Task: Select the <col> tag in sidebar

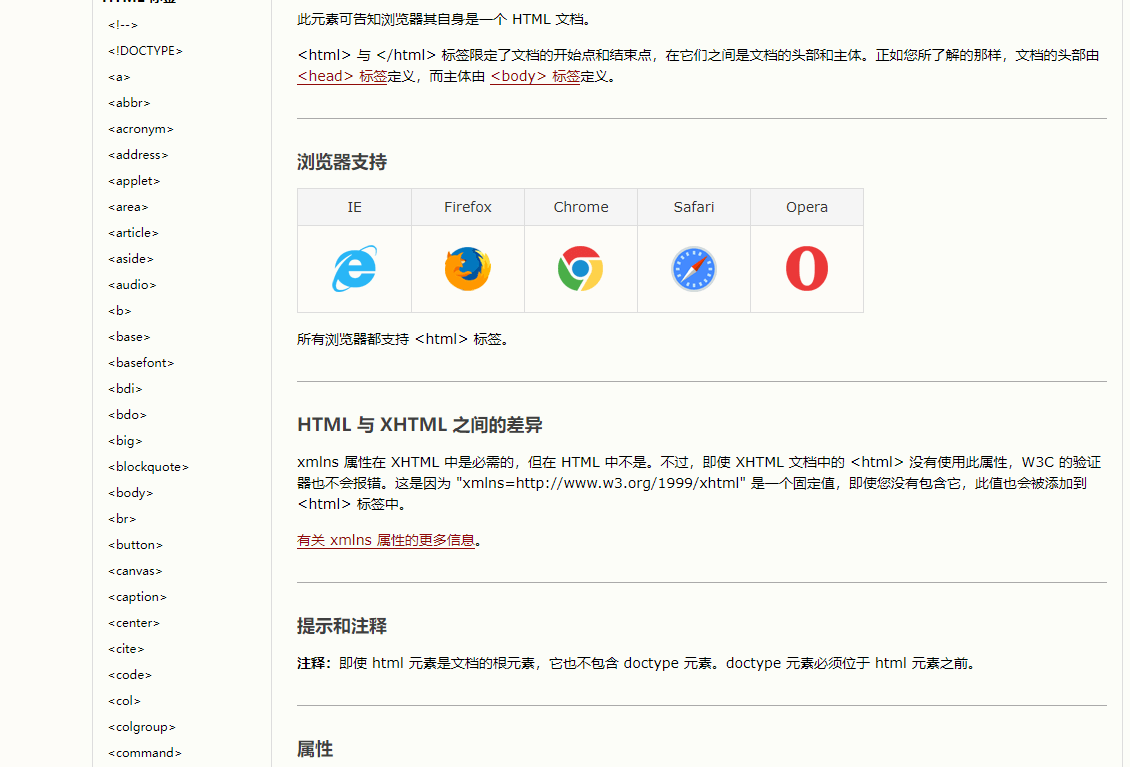Action: coord(124,700)
